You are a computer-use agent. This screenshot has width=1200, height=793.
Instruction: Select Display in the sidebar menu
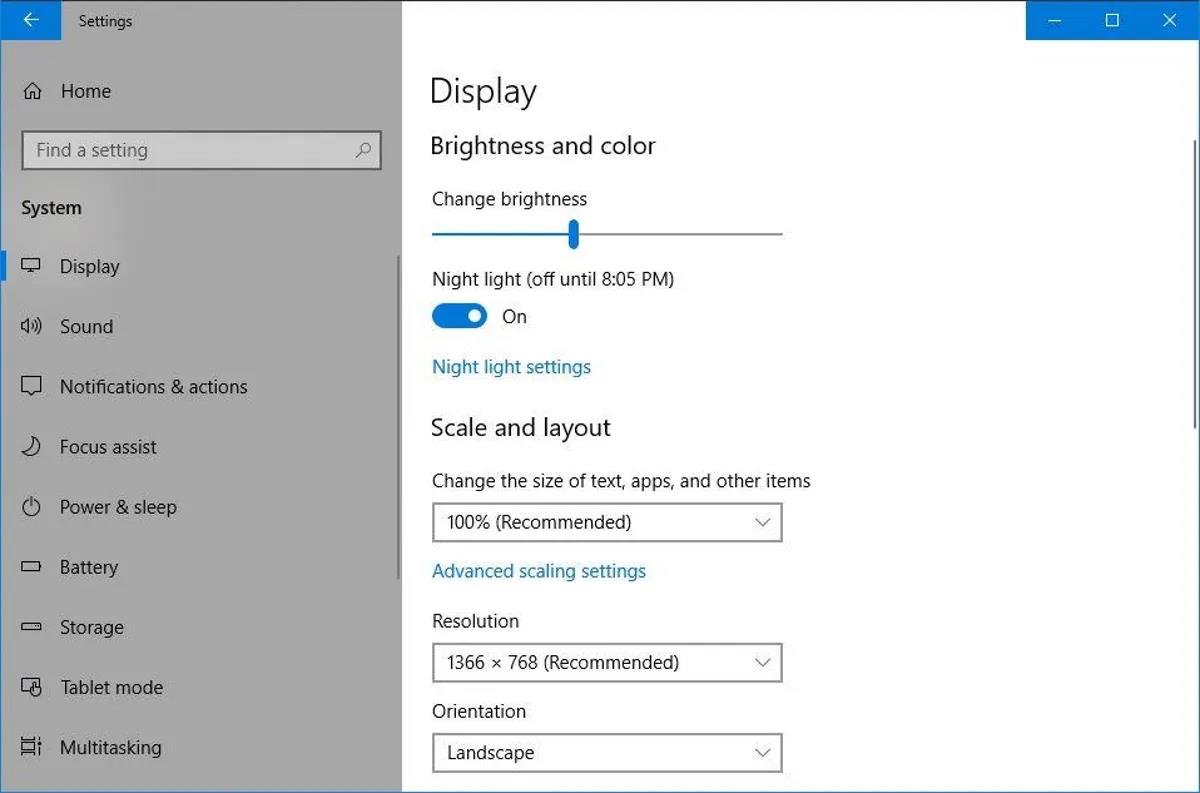click(89, 267)
